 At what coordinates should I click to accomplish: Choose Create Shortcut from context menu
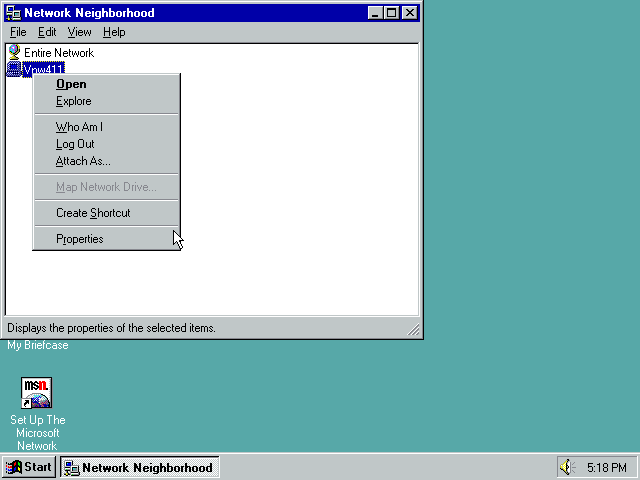tap(107, 213)
